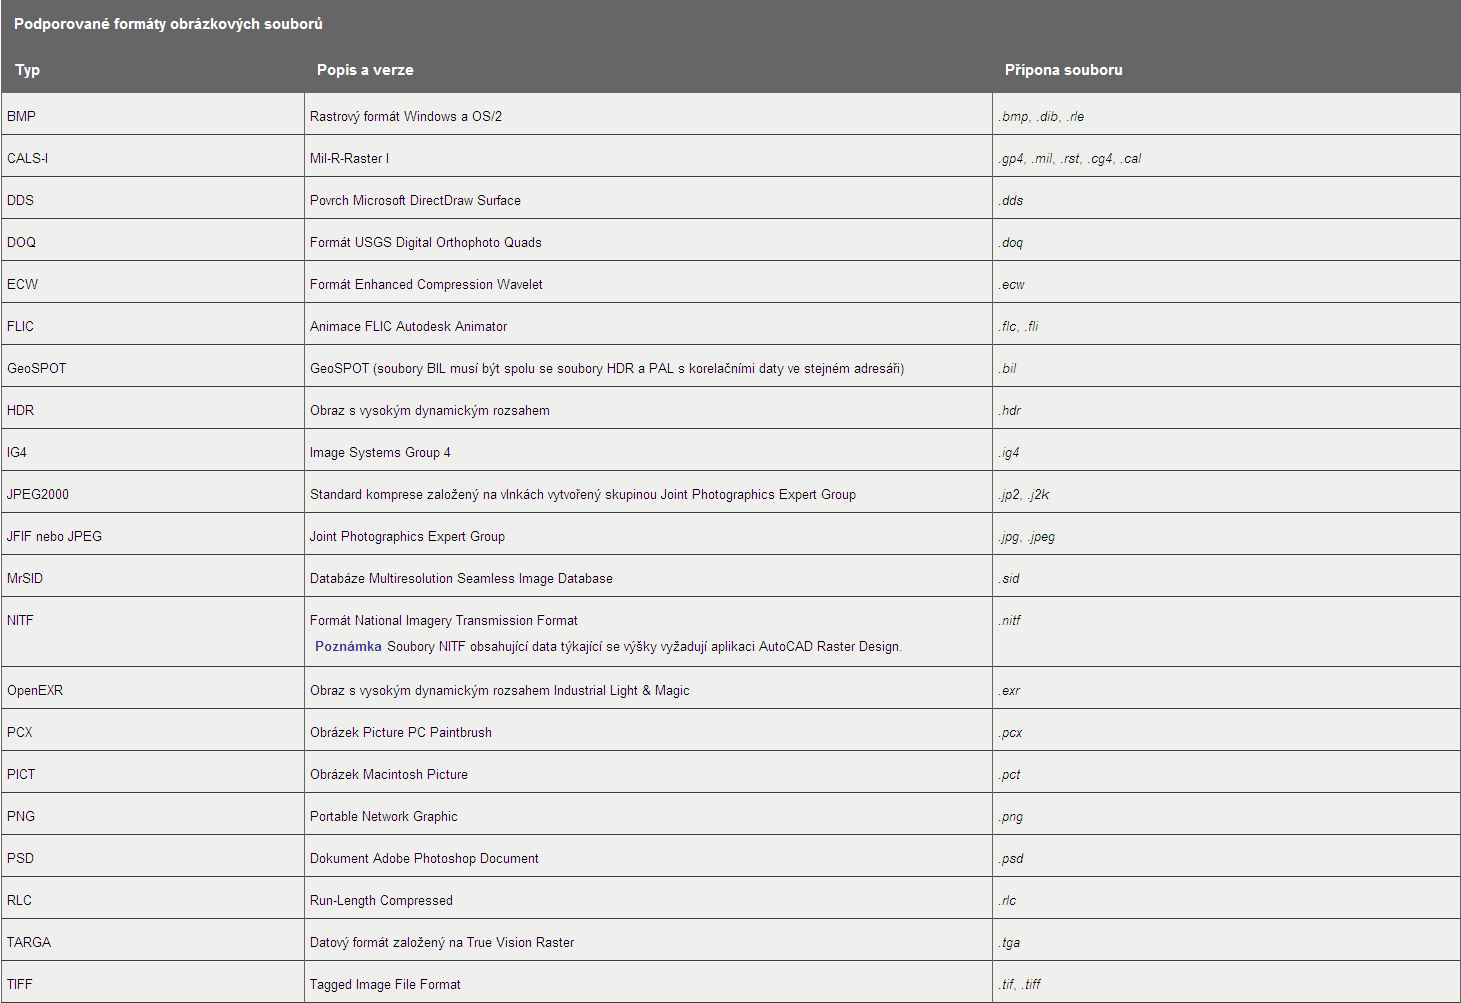
Task: Click the MrSID type cell
Action: pyautogui.click(x=25, y=578)
